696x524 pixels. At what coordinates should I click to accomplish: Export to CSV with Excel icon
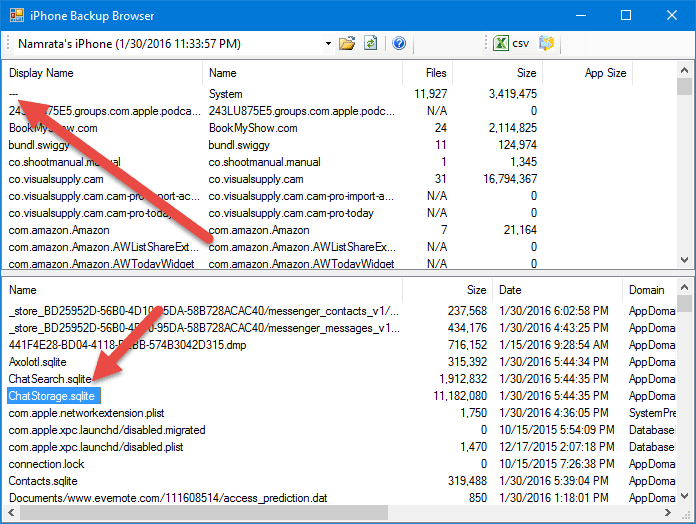(x=511, y=43)
